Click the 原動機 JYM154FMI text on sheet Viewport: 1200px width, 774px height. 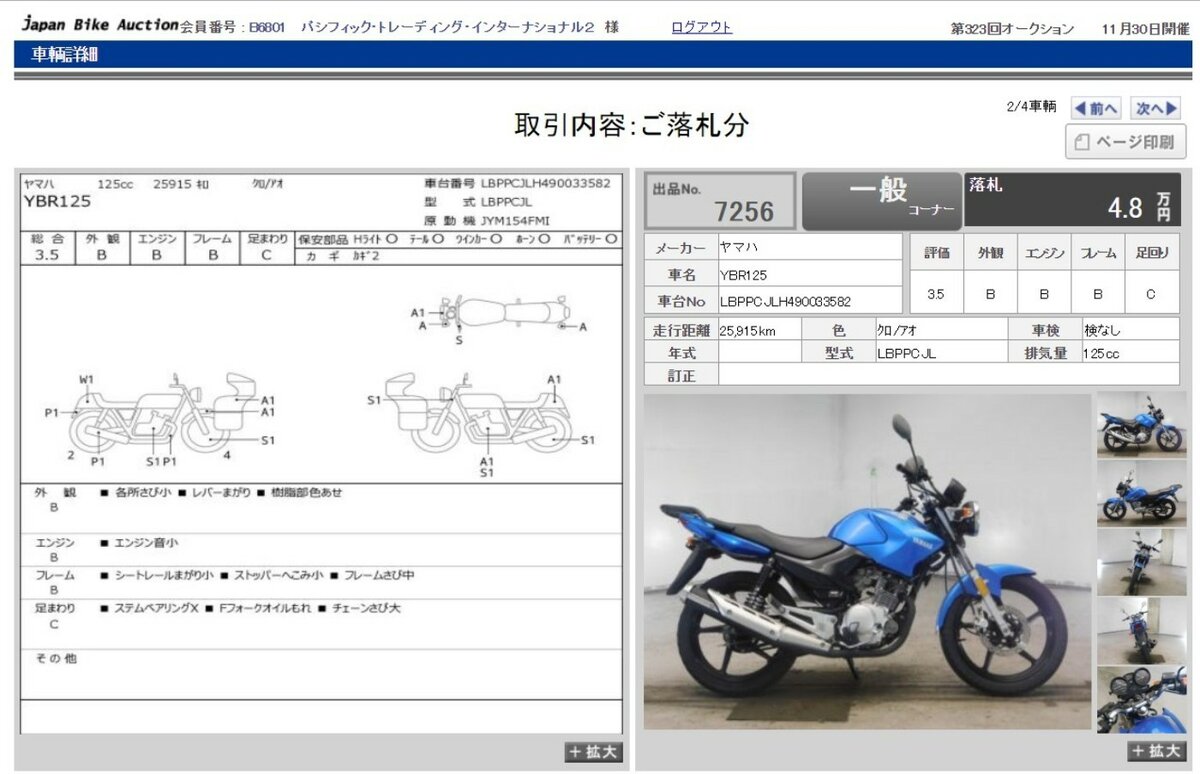click(x=487, y=220)
